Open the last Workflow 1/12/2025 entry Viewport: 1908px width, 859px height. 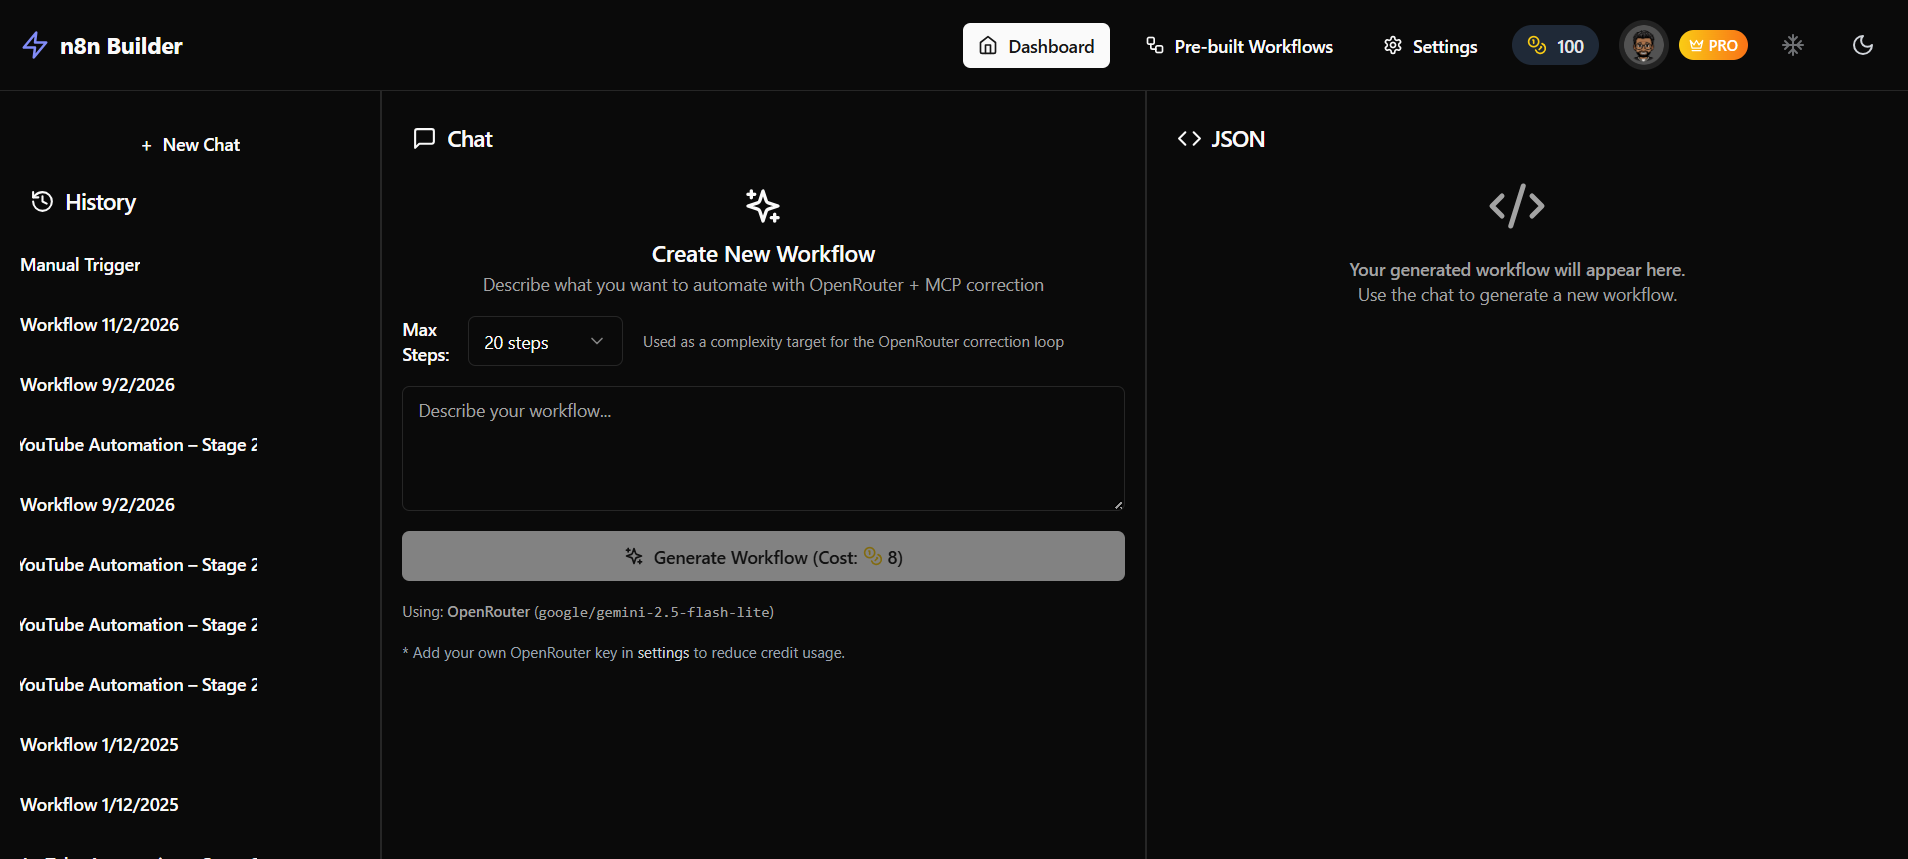99,805
